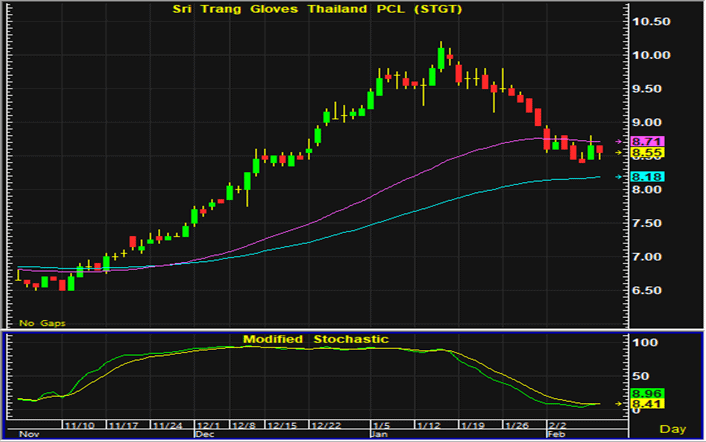Select the Jan month label
706x442 pixels.
click(378, 435)
